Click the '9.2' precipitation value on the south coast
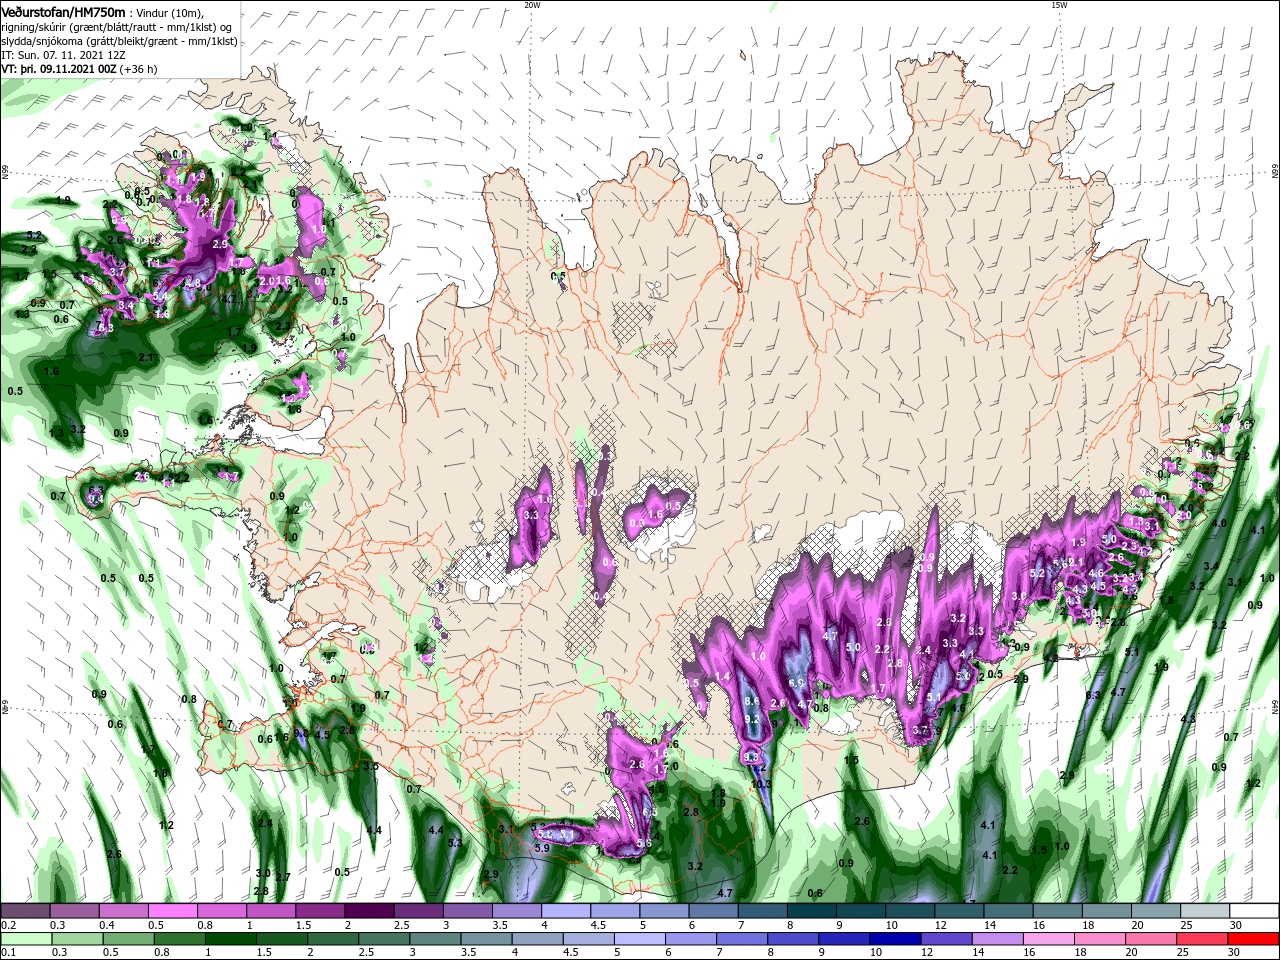This screenshot has height=960, width=1280. [752, 719]
